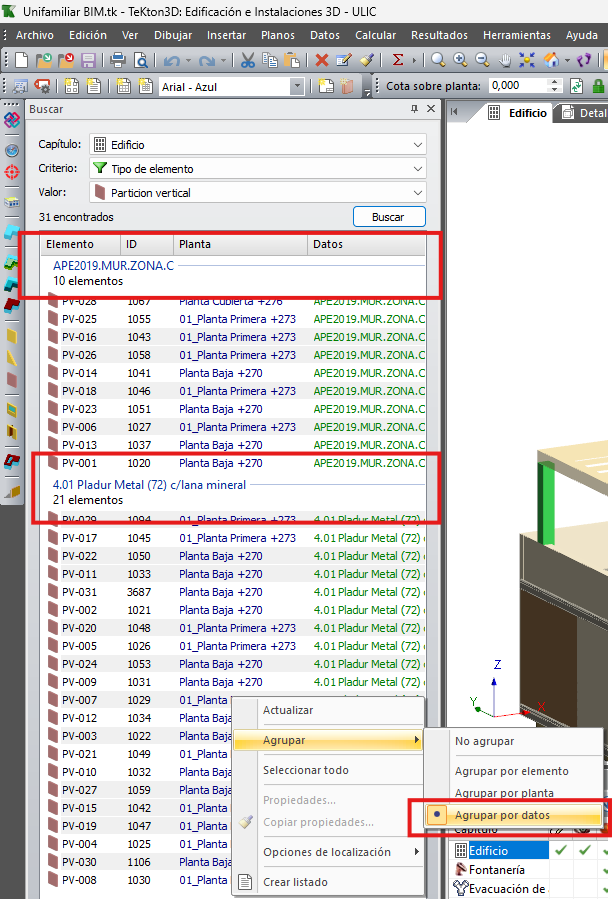Click the Undo arrow icon
This screenshot has height=899, width=613.
point(171,60)
